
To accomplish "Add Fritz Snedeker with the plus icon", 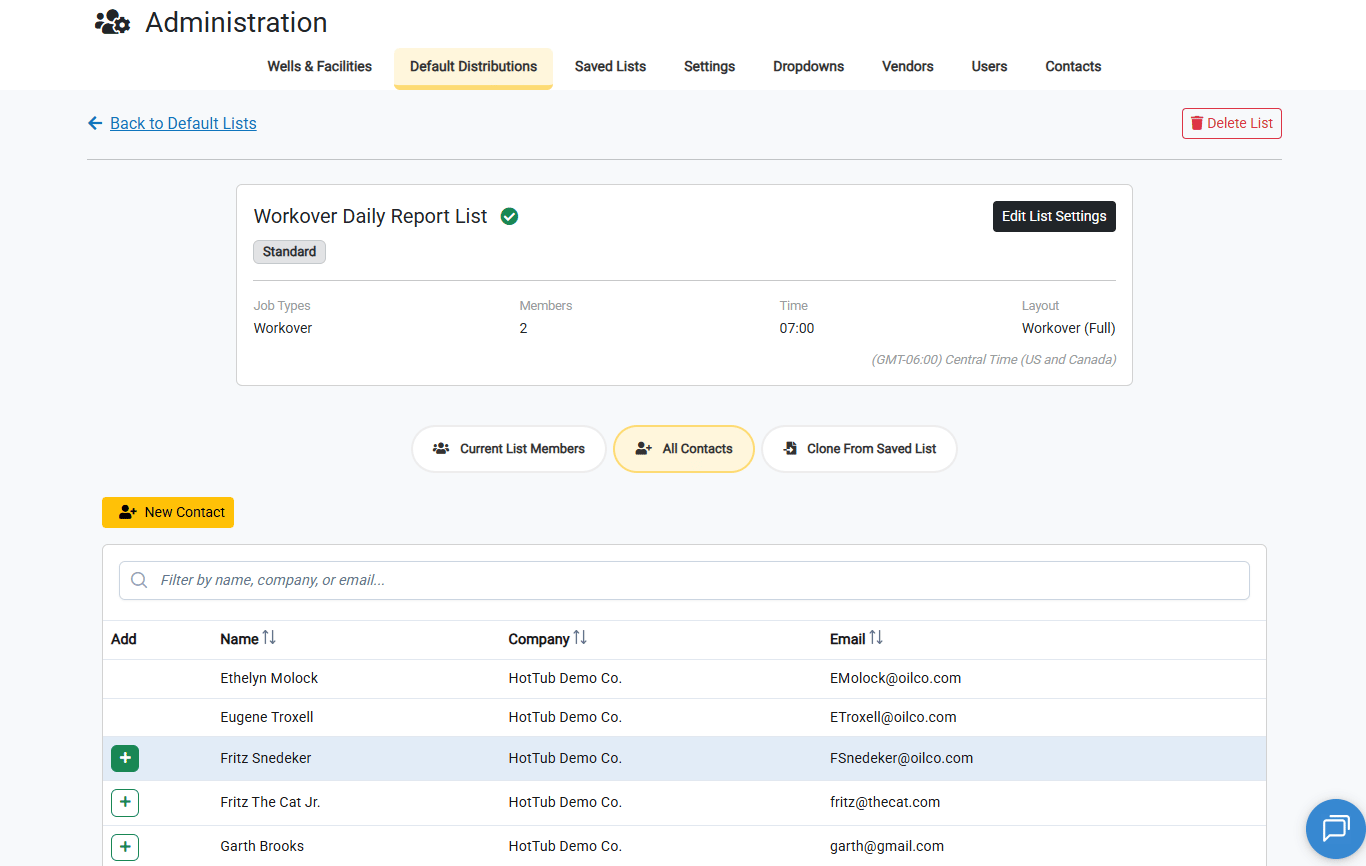I will (125, 759).
